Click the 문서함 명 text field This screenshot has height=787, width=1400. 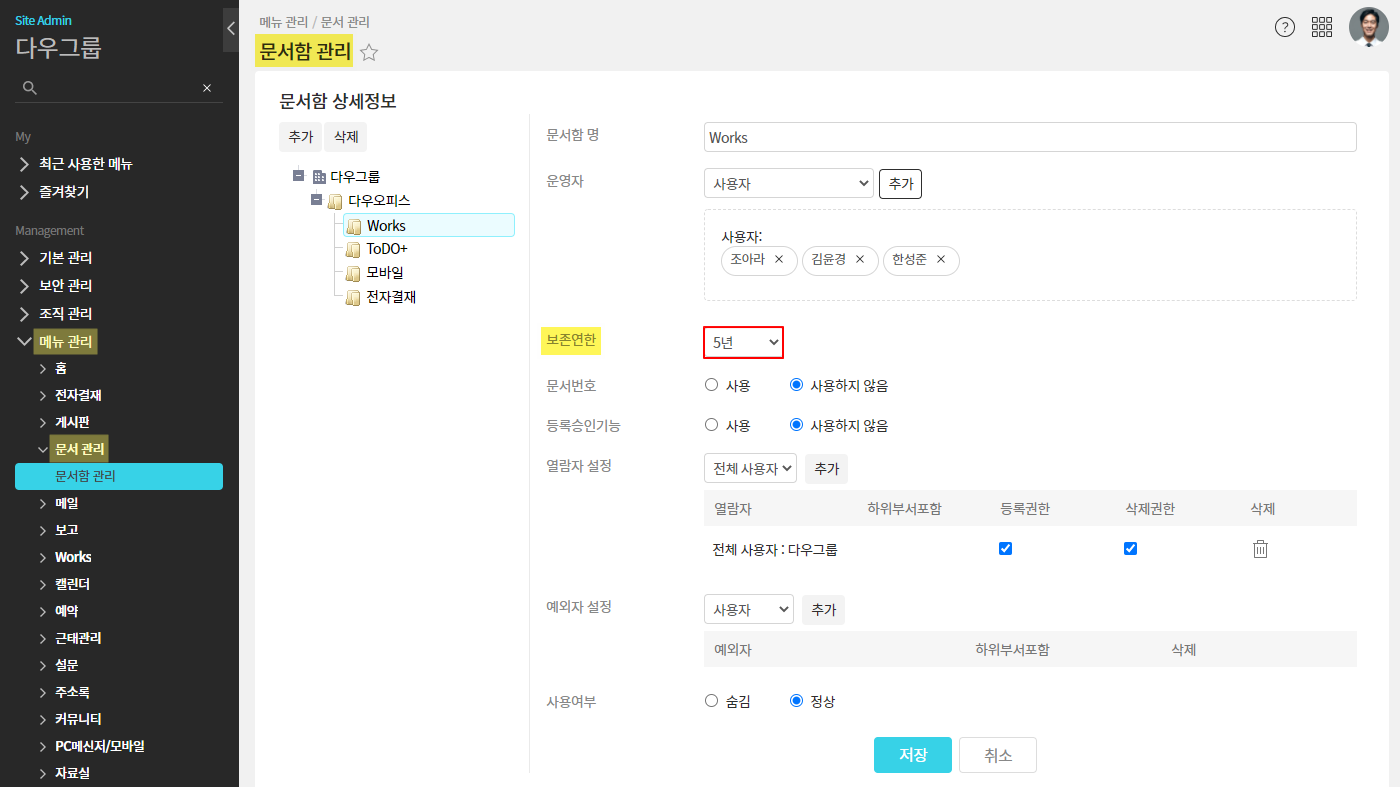pos(1029,137)
